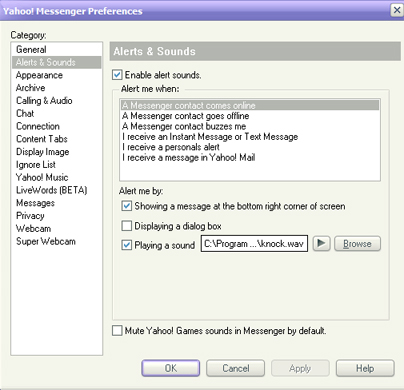Viewport: 404px width, 390px height.
Task: Toggle the Playing a sound checkbox
Action: 127,245
